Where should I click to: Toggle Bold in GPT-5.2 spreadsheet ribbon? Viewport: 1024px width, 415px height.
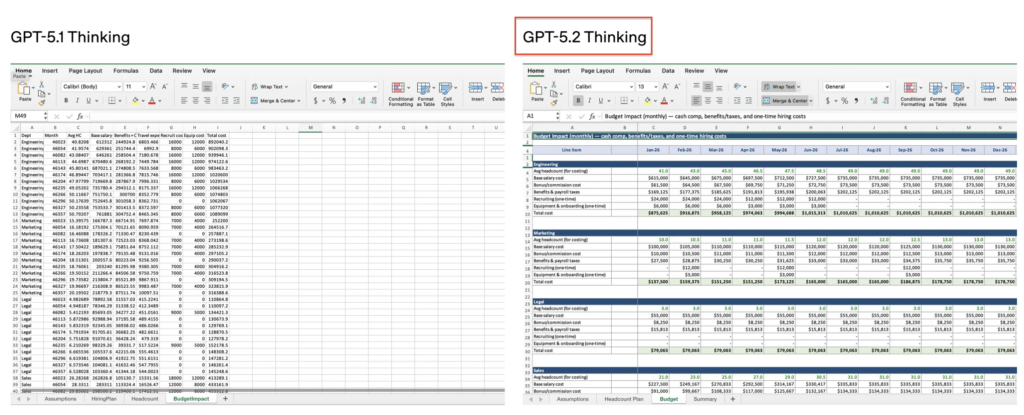(575, 101)
